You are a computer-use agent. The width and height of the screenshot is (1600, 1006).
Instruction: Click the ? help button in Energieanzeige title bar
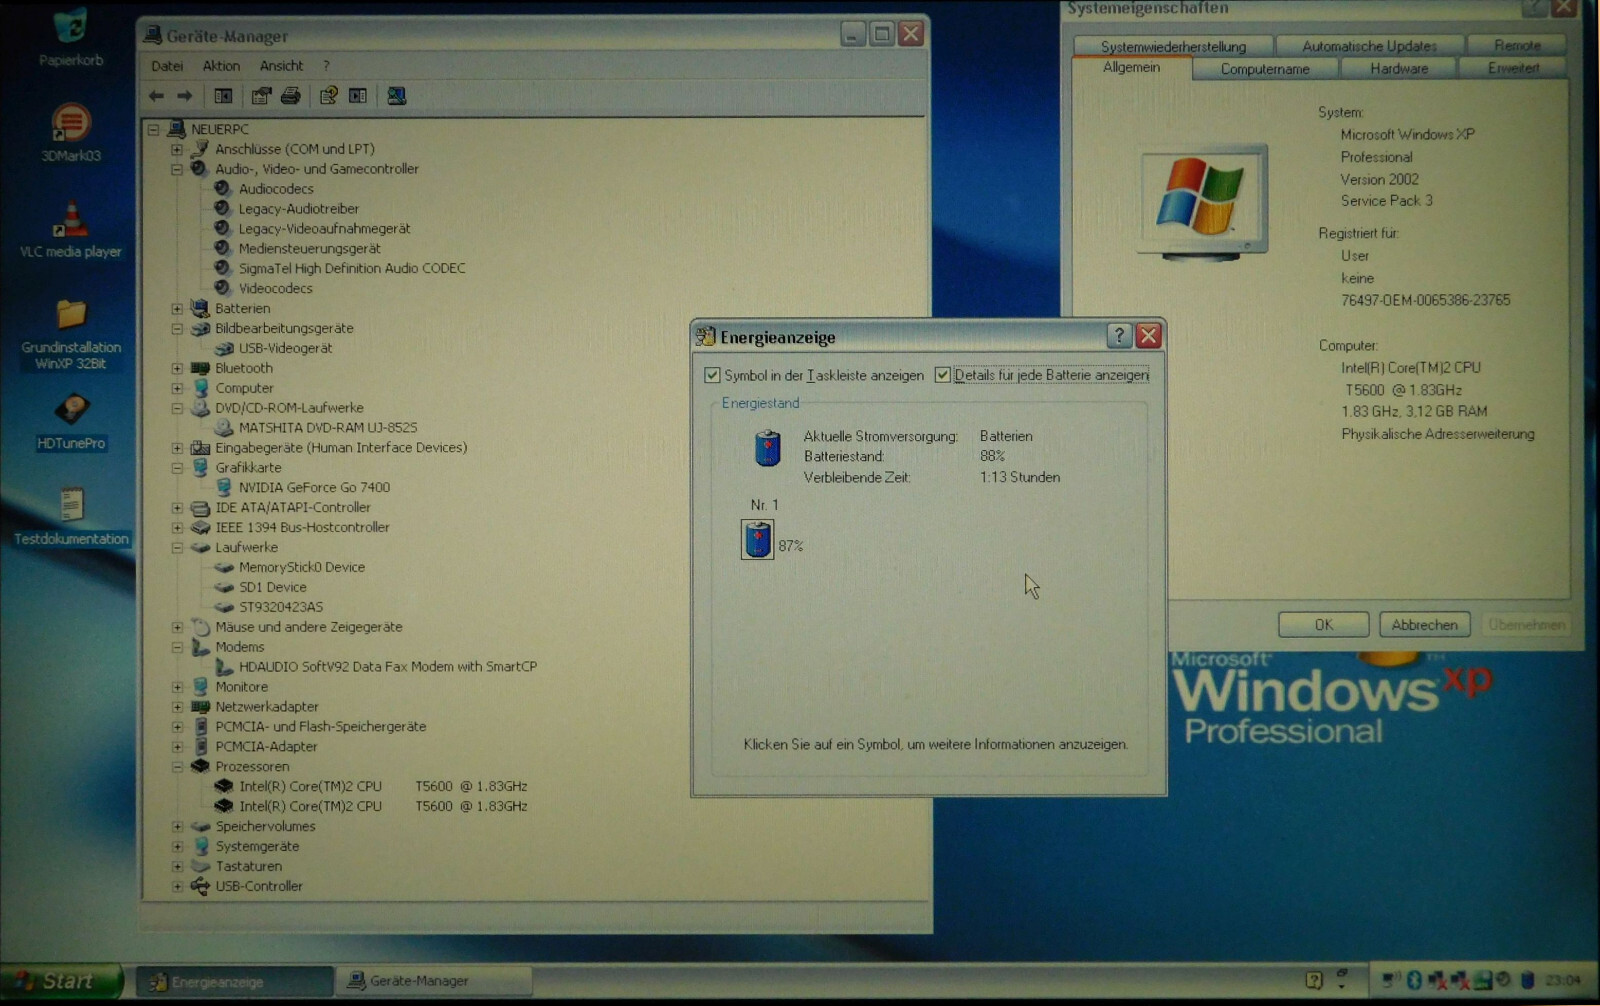click(x=1119, y=336)
